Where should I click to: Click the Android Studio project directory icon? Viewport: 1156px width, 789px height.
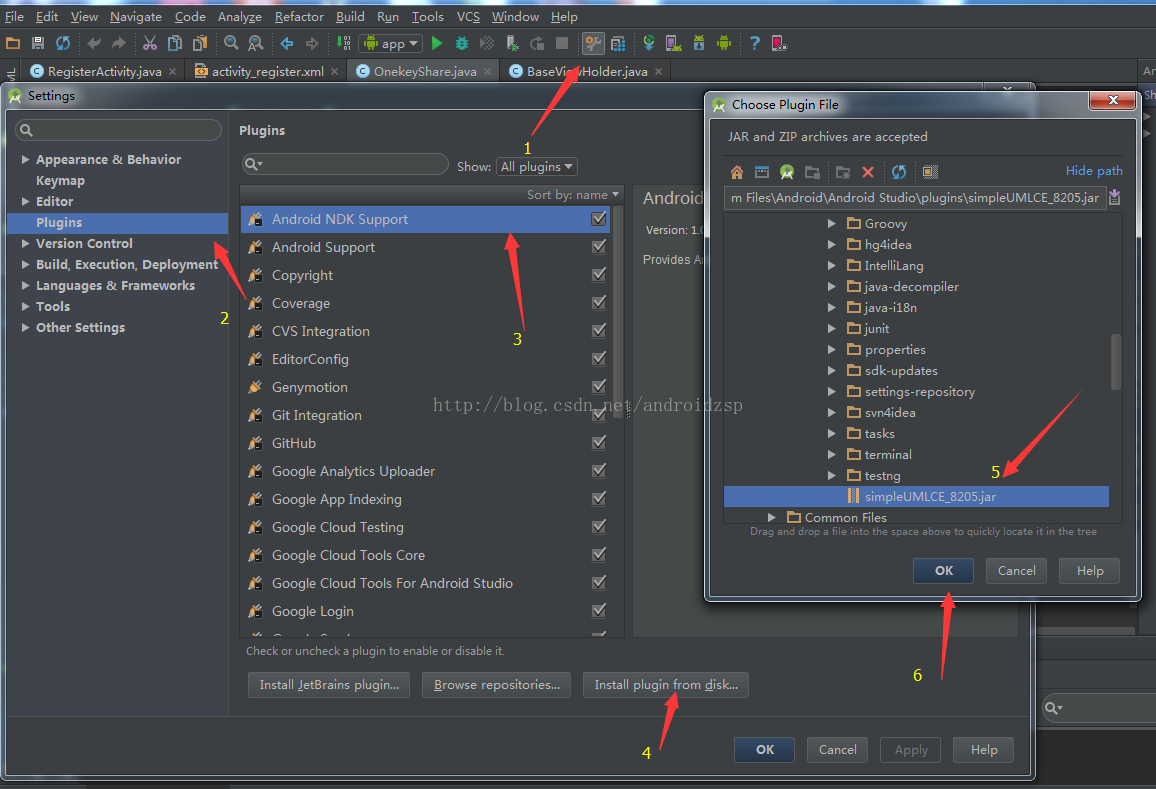pos(787,172)
